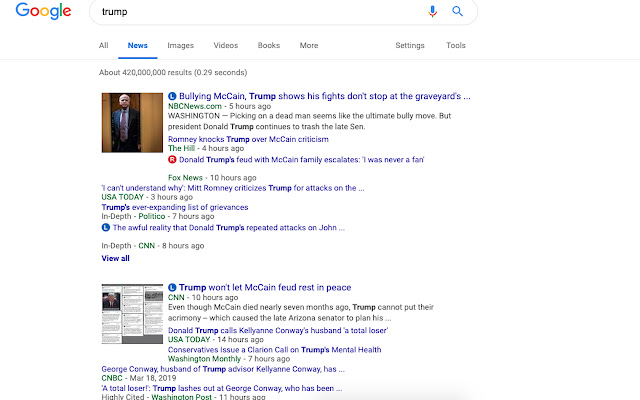Image resolution: width=640 pixels, height=400 pixels.
Task: Open George Conway, husband of Trump advisor article
Action: pyautogui.click(x=223, y=369)
